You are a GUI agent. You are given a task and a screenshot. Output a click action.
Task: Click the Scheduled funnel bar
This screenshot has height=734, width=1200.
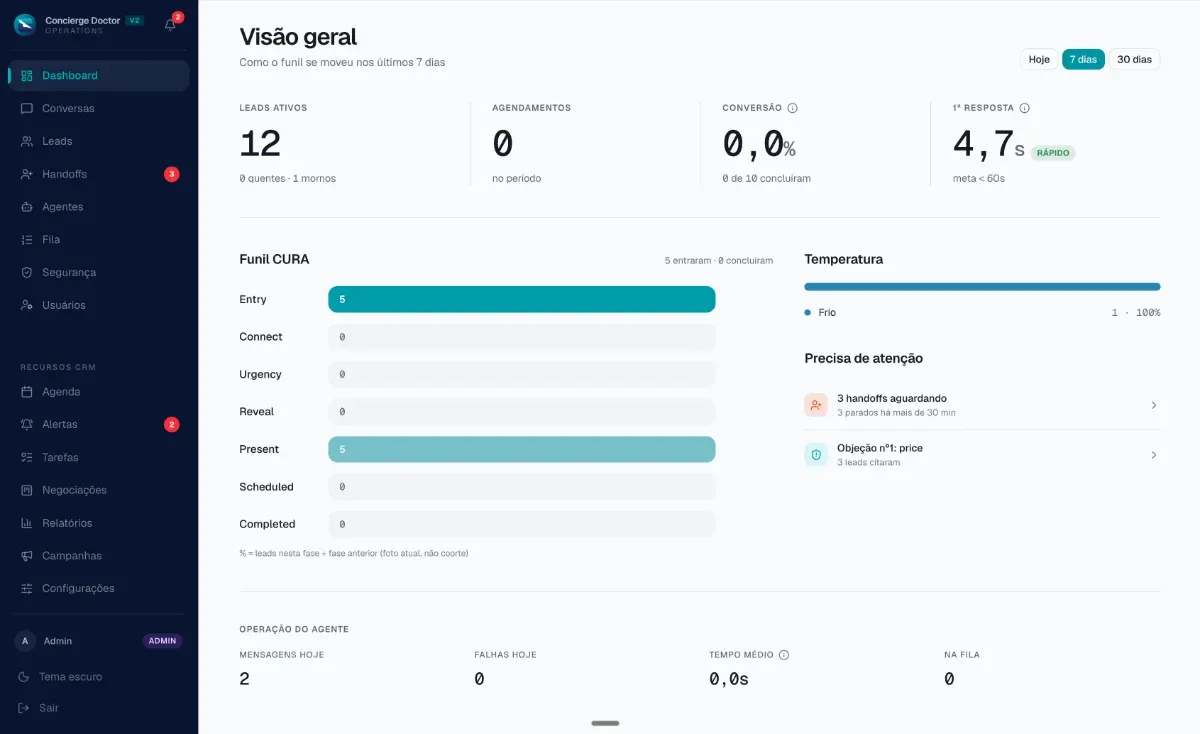pyautogui.click(x=522, y=487)
